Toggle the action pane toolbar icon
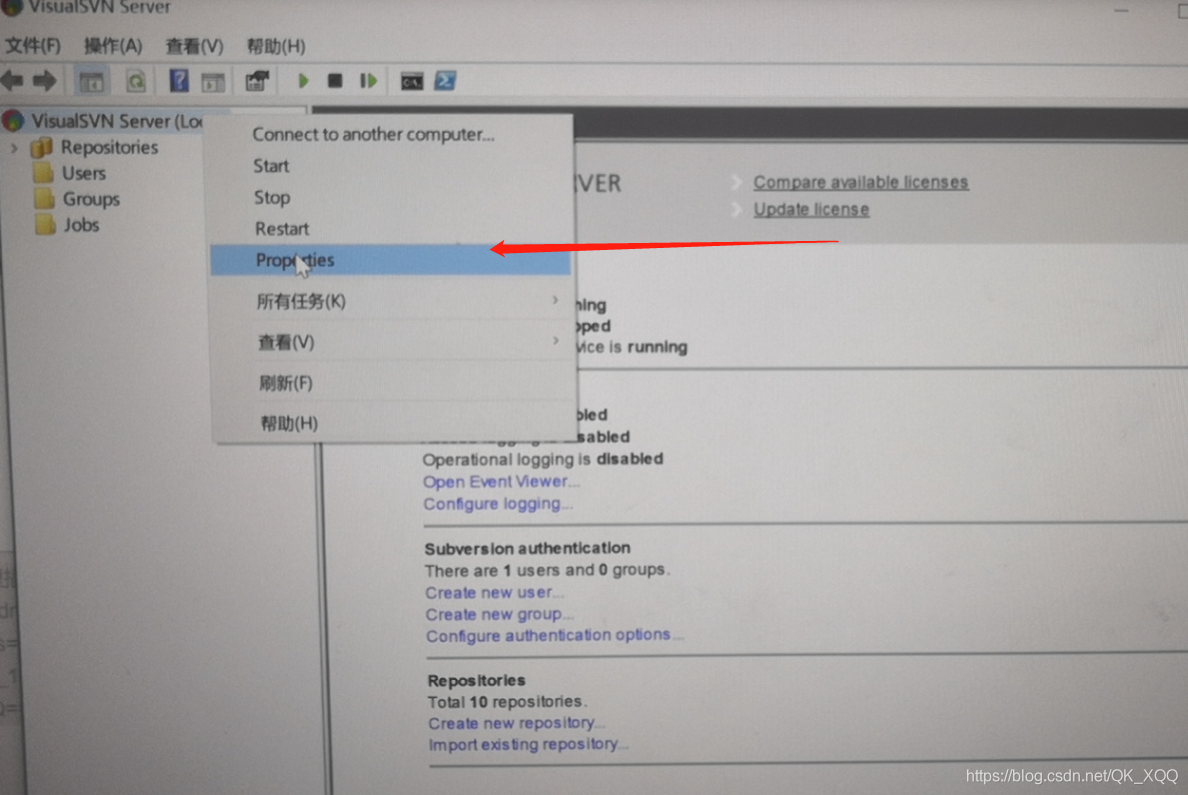The width and height of the screenshot is (1188, 795). pyautogui.click(x=213, y=81)
